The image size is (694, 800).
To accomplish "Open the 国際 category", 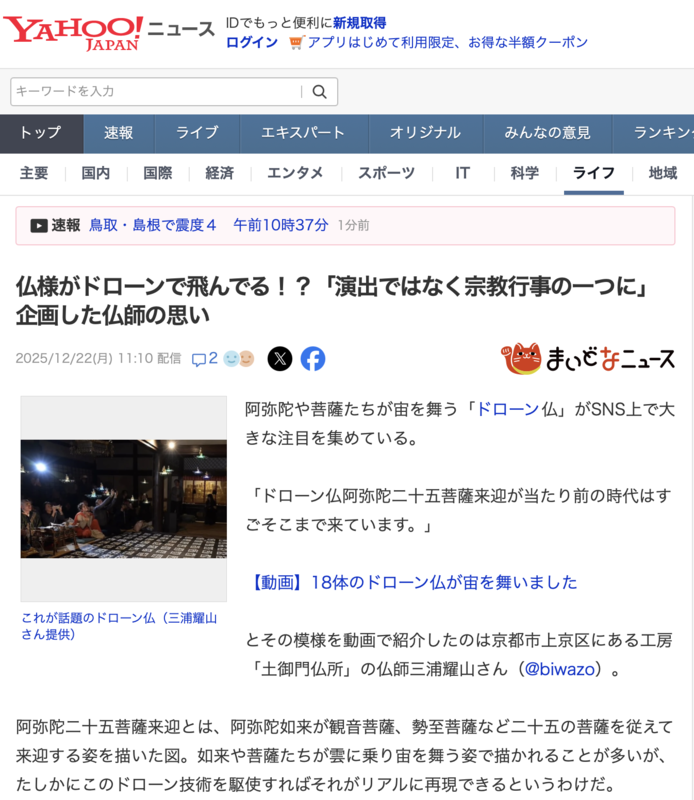I will [x=158, y=173].
